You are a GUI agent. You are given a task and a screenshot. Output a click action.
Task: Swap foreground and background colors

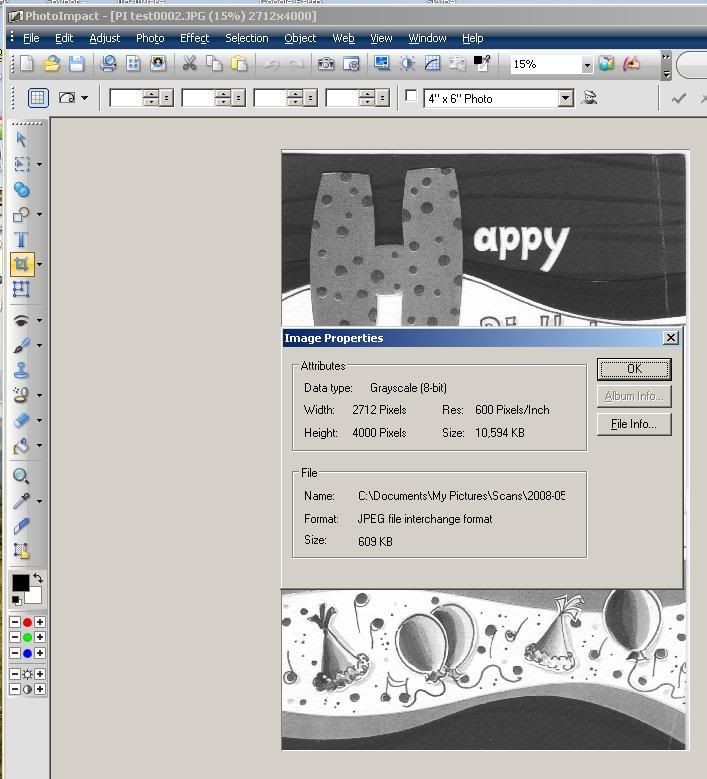click(38, 579)
